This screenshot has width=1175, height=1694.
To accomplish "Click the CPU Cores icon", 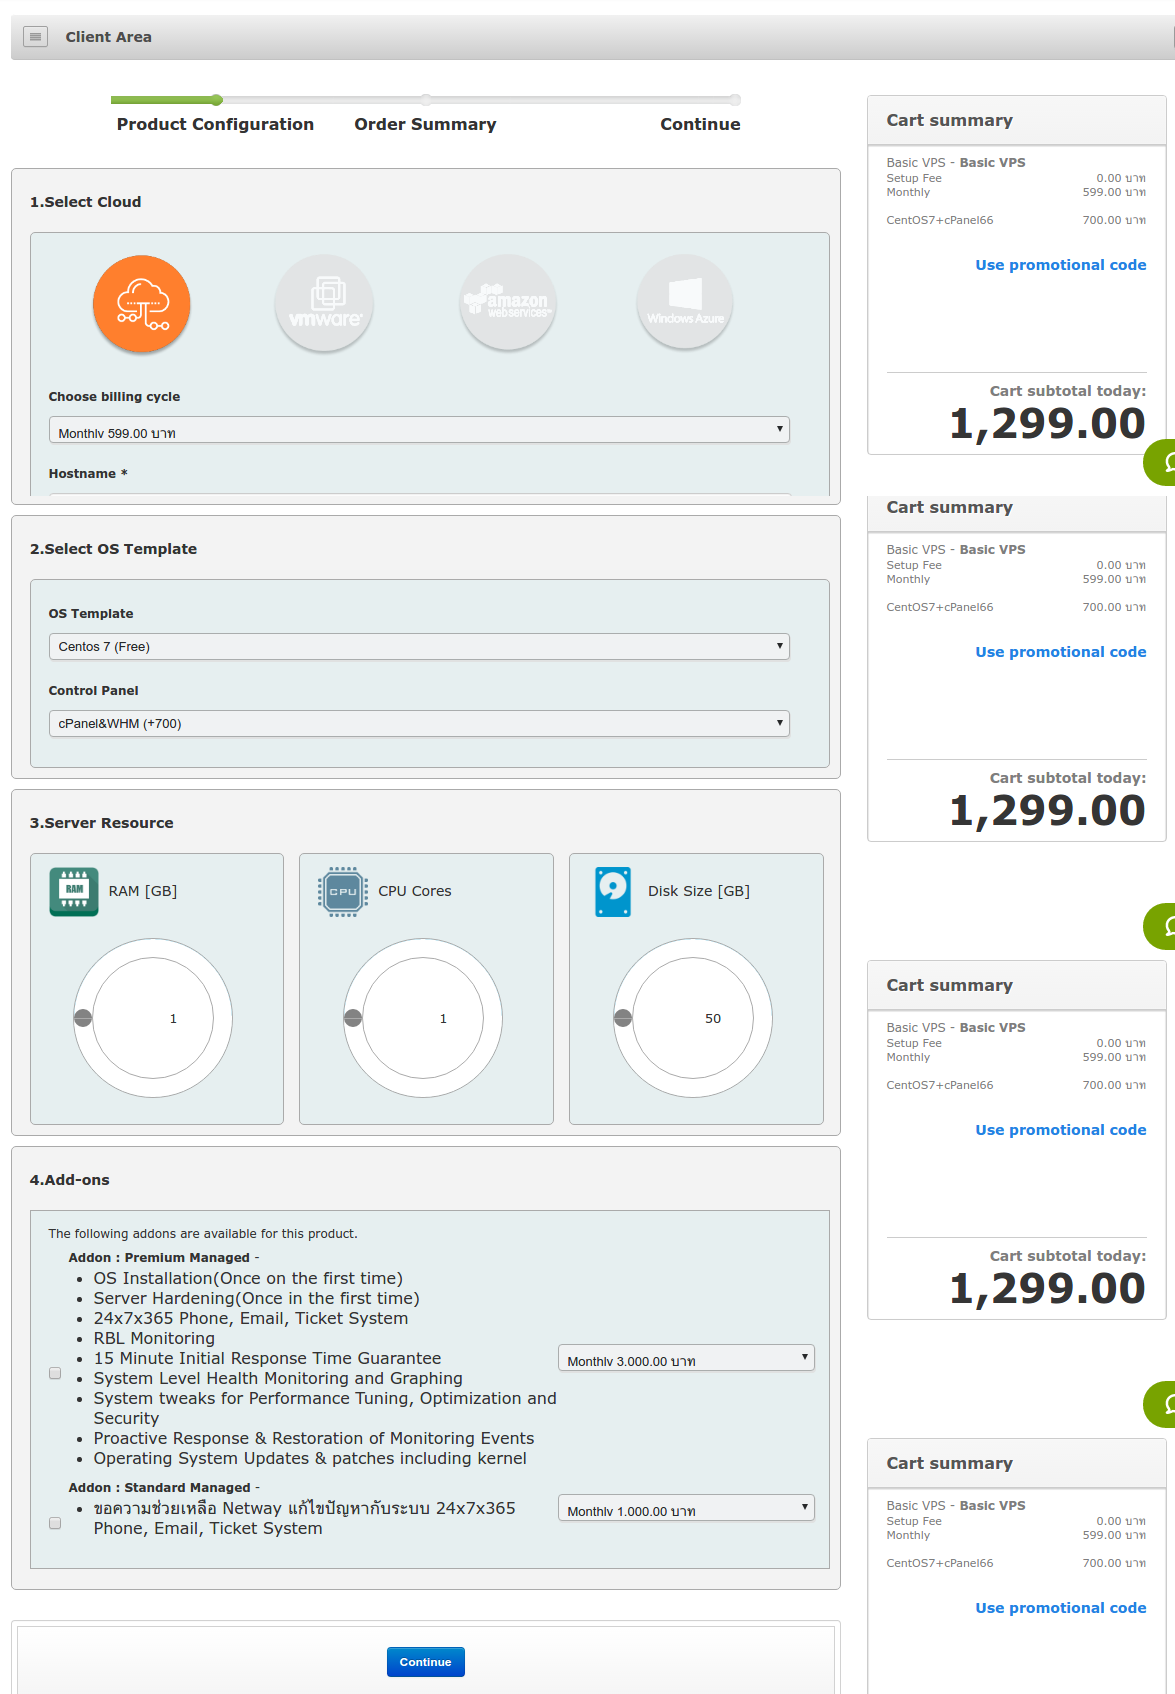I will pyautogui.click(x=343, y=891).
